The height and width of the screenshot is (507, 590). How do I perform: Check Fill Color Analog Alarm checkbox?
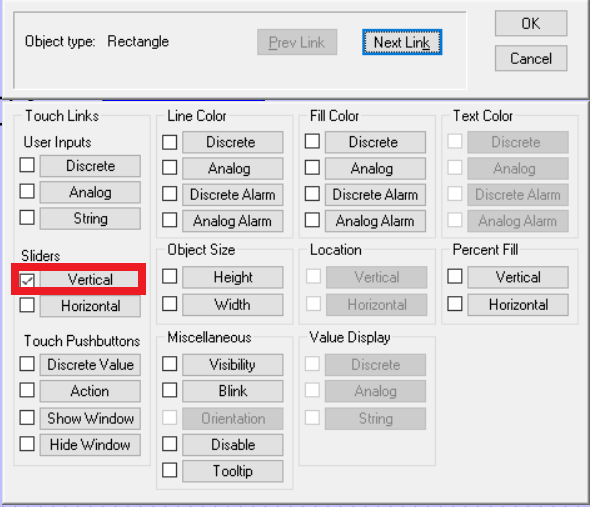point(312,220)
